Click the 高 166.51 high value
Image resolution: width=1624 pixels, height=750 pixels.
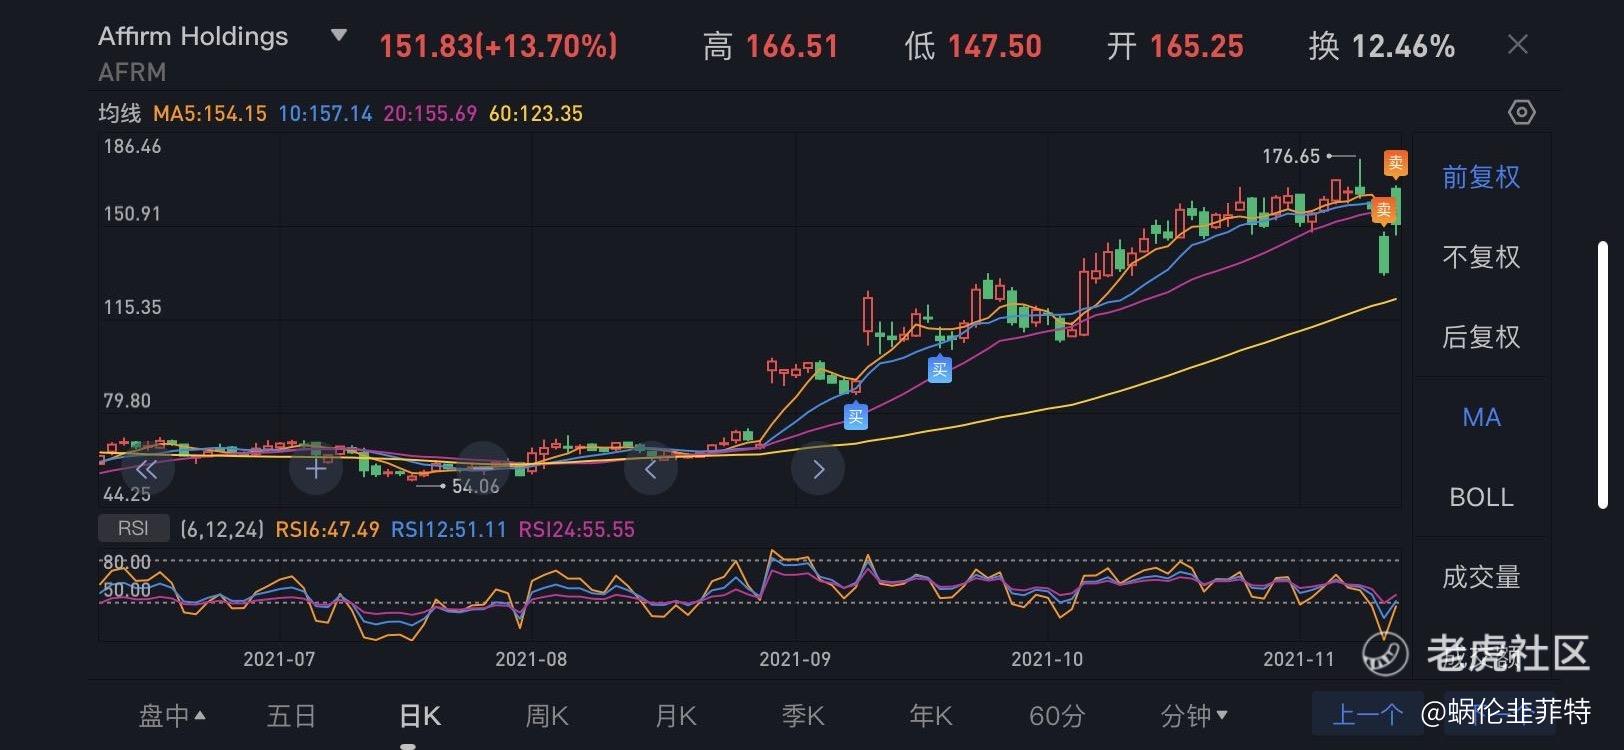coord(771,46)
